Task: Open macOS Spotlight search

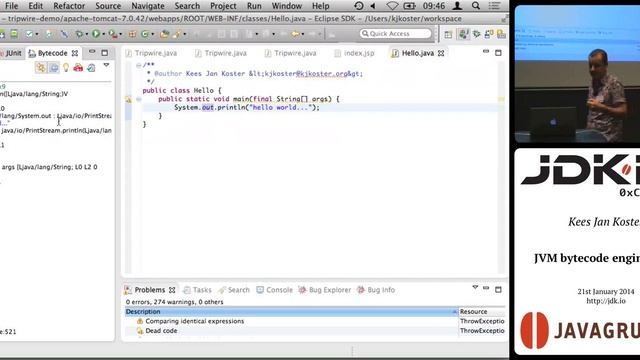Action: point(476,6)
